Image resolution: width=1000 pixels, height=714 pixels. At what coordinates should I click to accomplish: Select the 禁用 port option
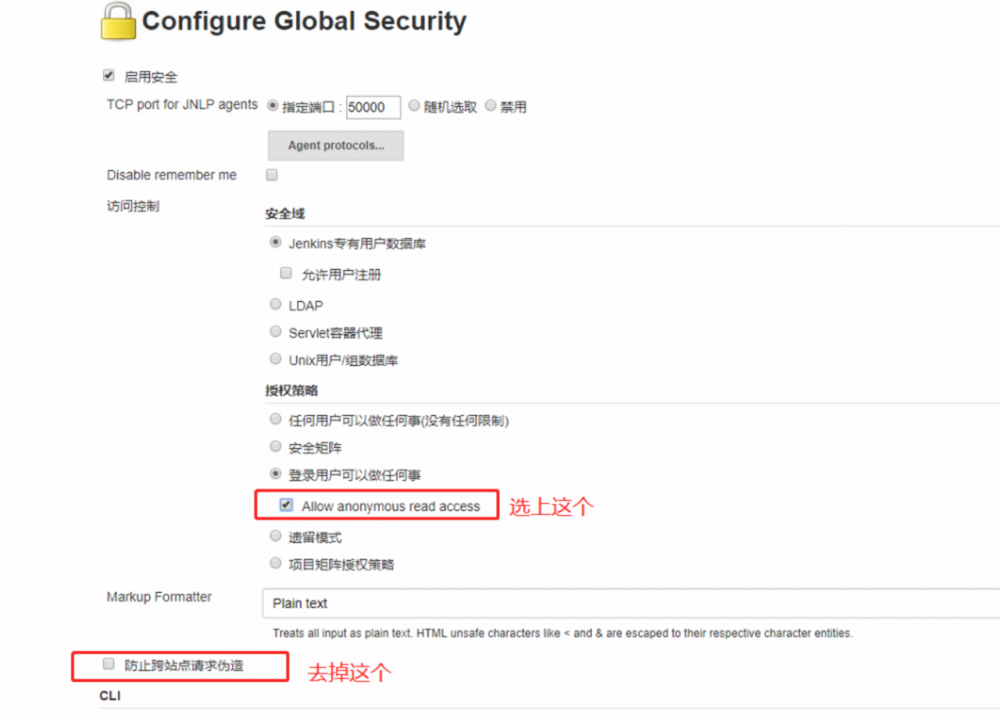[491, 106]
